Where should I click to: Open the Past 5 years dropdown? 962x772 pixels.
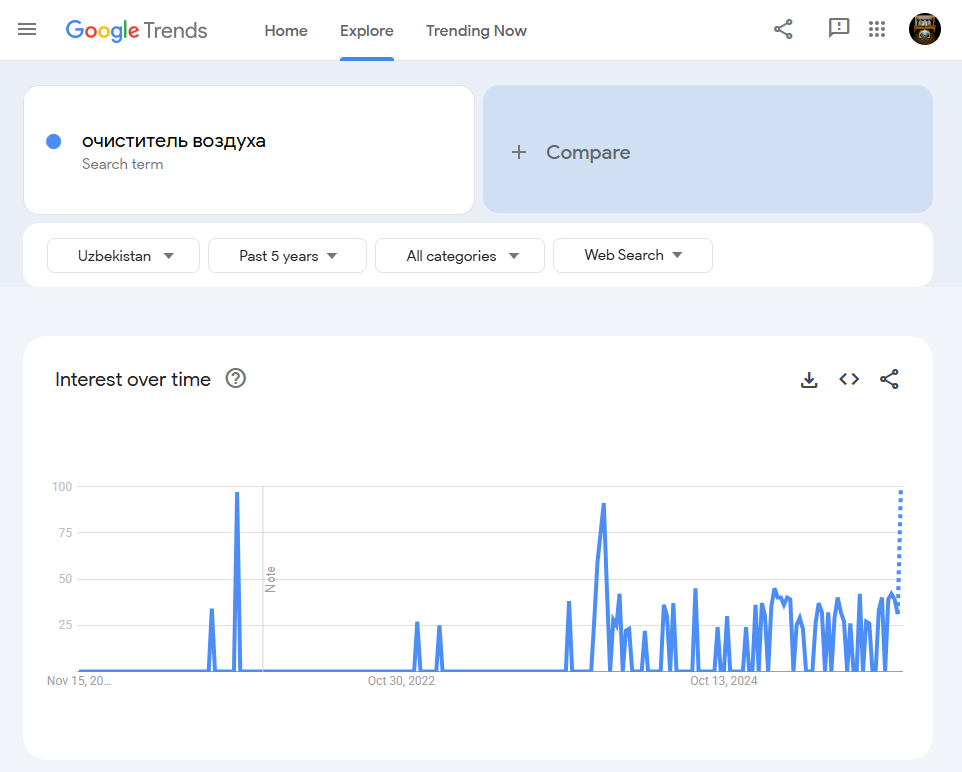pyautogui.click(x=287, y=256)
